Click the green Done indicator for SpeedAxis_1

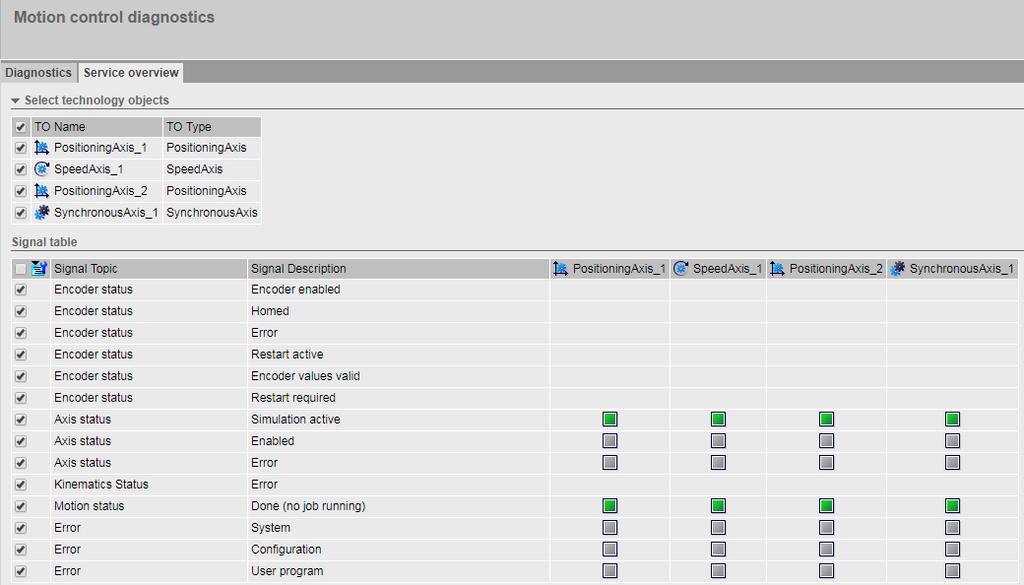point(718,505)
